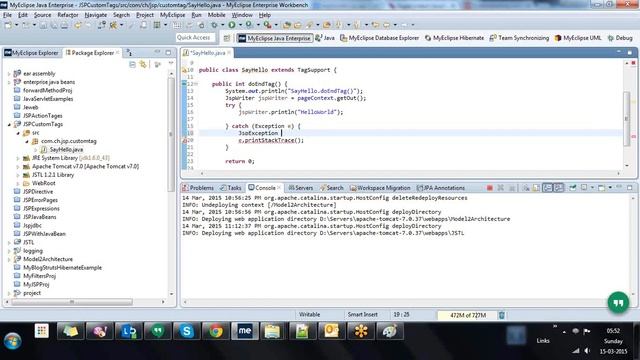Select MyBlogStrutsHibernateExample project
This screenshot has width=640, height=360.
pyautogui.click(x=62, y=268)
